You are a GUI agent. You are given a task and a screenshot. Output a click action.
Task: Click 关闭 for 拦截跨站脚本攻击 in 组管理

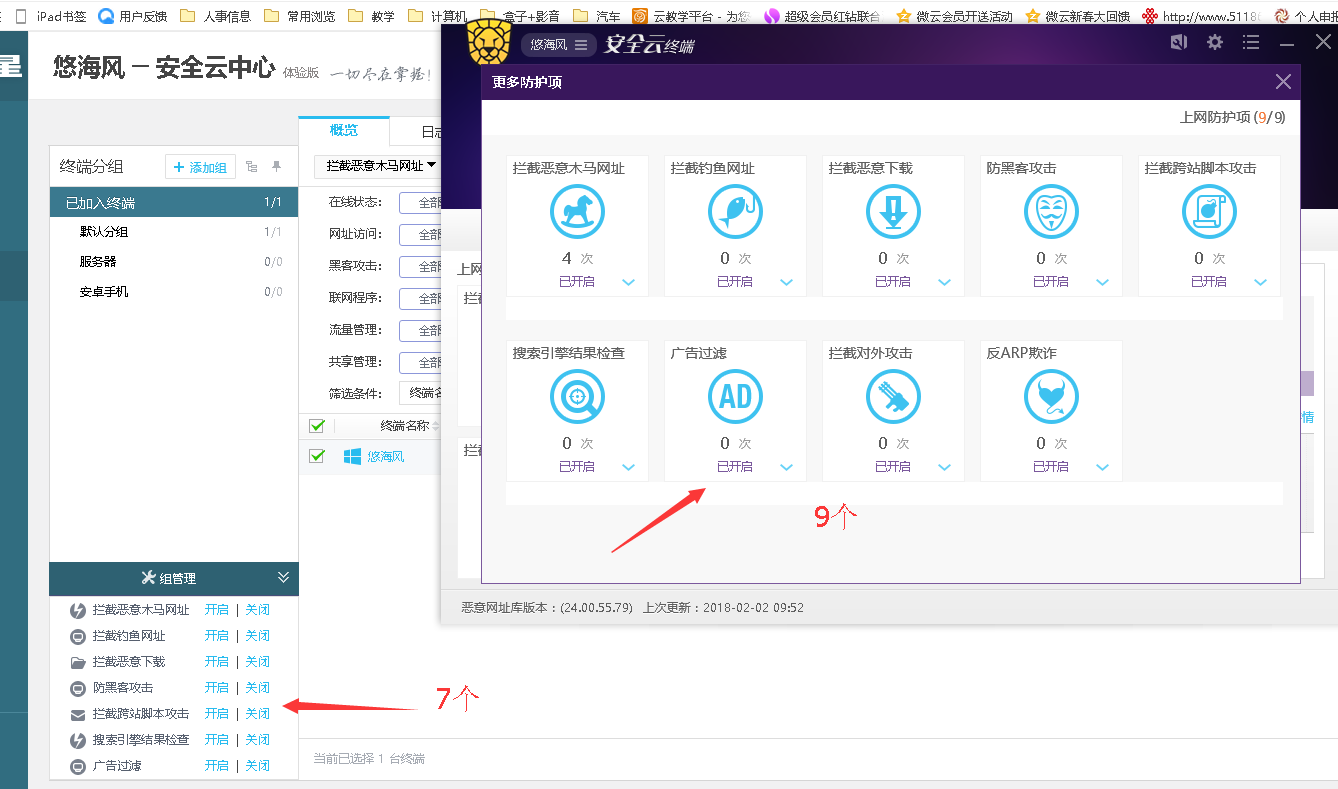pyautogui.click(x=258, y=714)
